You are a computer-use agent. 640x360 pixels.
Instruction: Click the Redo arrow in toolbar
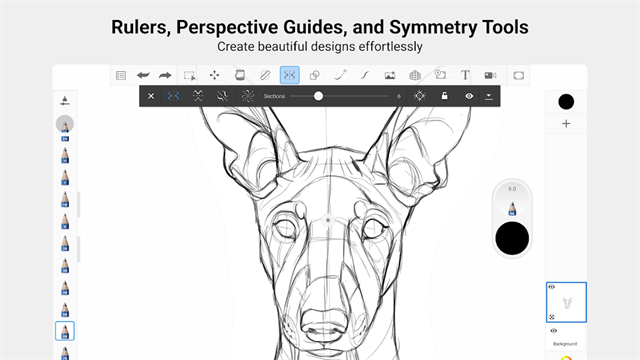[165, 75]
